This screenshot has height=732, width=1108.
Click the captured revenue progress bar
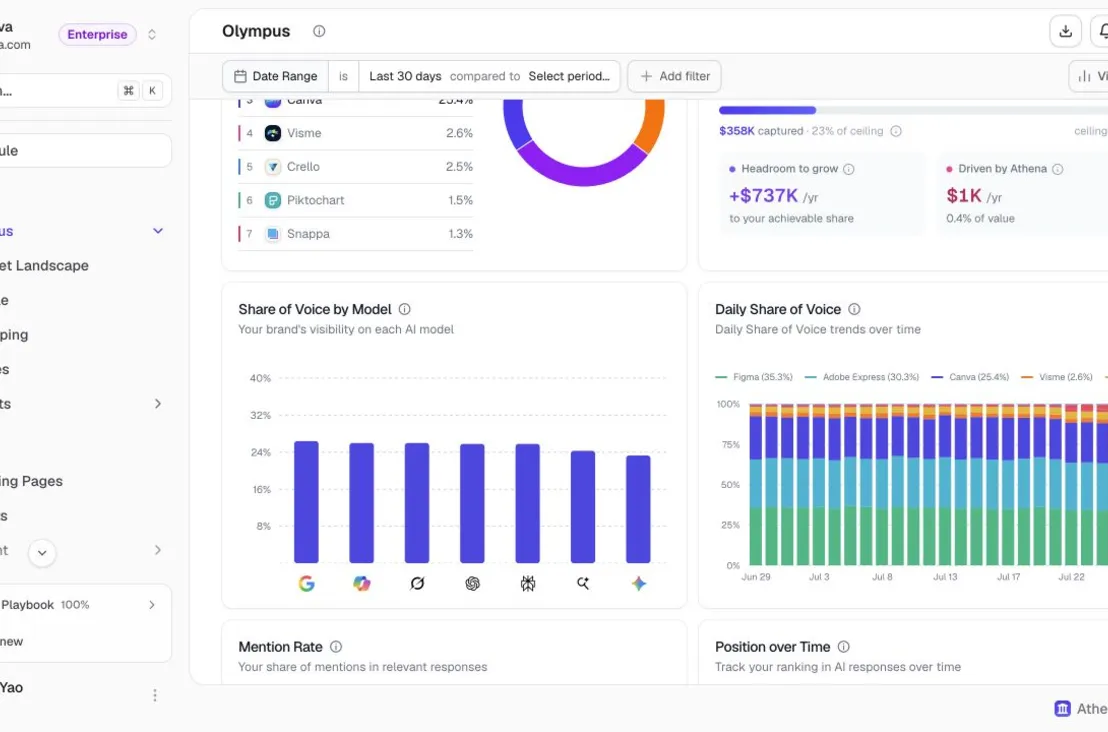(913, 110)
